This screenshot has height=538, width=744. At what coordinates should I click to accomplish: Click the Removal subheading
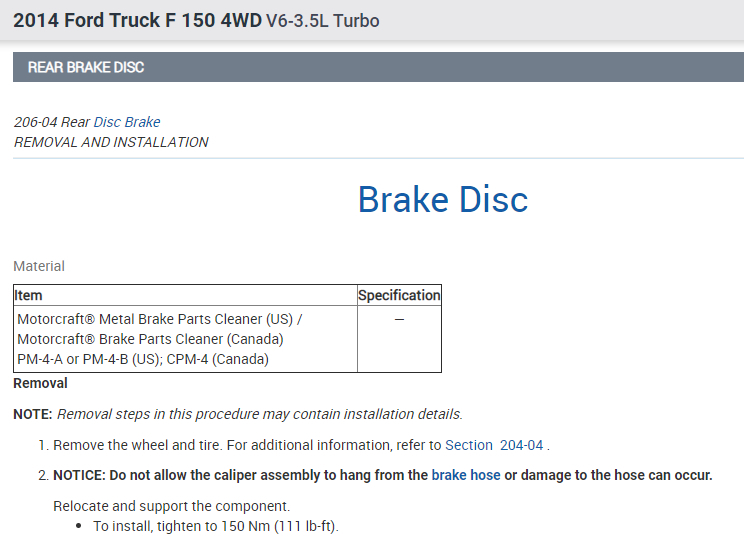pos(40,383)
